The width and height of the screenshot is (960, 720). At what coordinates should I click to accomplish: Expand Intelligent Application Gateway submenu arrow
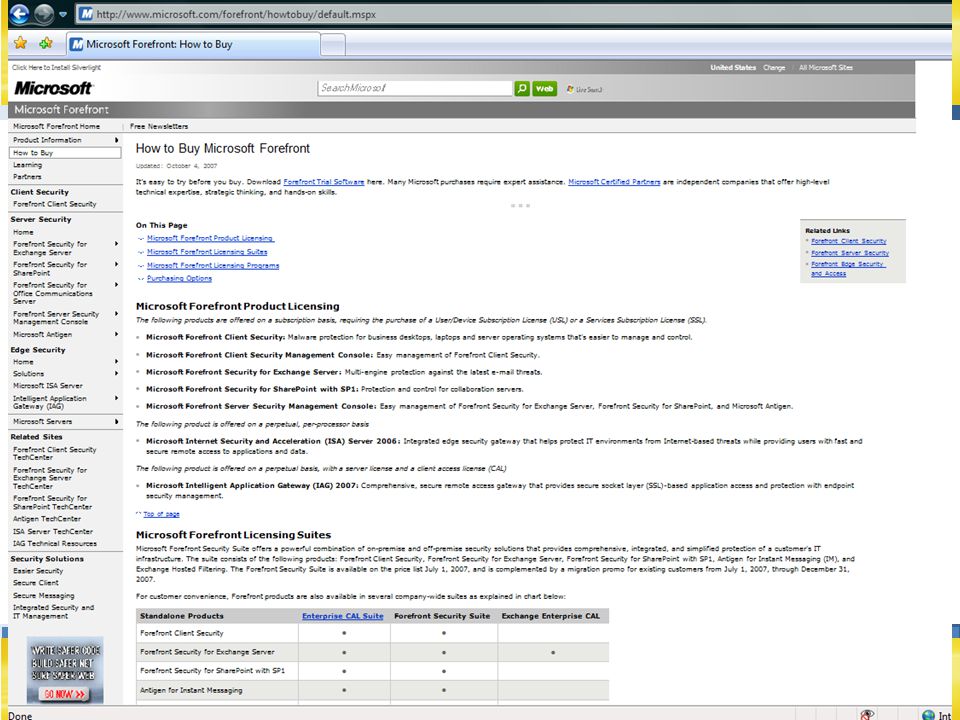[x=116, y=398]
